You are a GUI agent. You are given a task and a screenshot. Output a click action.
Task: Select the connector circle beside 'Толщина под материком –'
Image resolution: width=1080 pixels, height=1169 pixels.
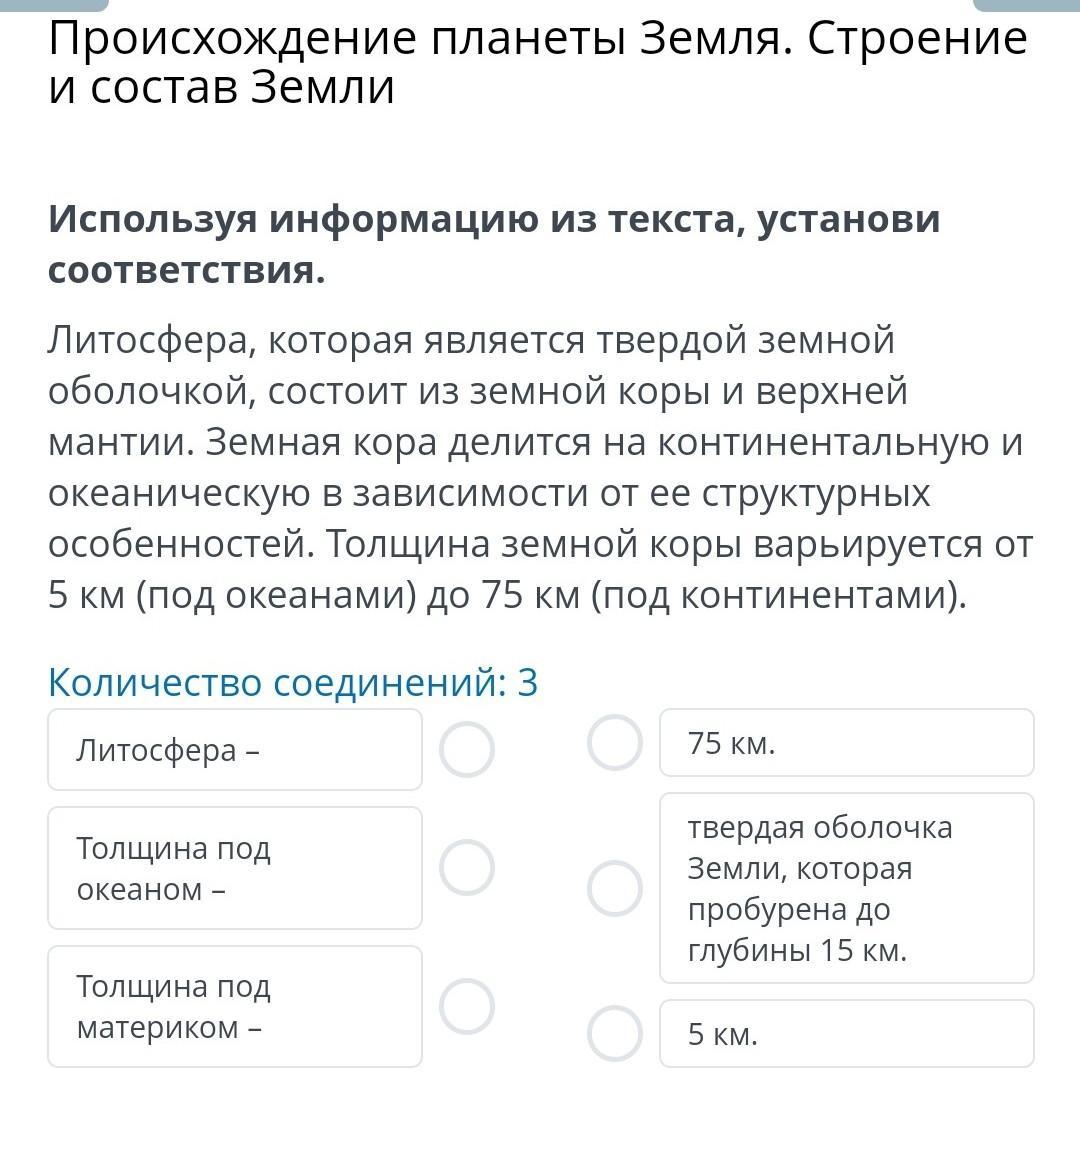pos(467,1006)
